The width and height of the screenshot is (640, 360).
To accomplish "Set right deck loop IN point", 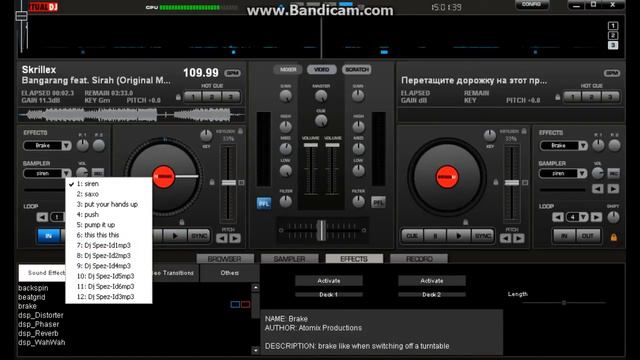I will pos(564,236).
